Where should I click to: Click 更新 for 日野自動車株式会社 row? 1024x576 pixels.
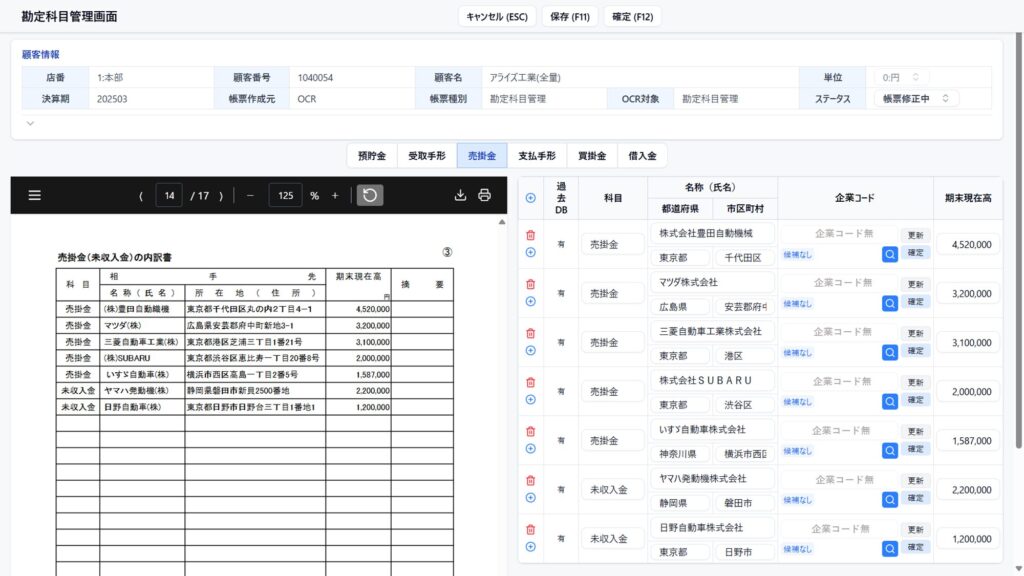tap(916, 530)
